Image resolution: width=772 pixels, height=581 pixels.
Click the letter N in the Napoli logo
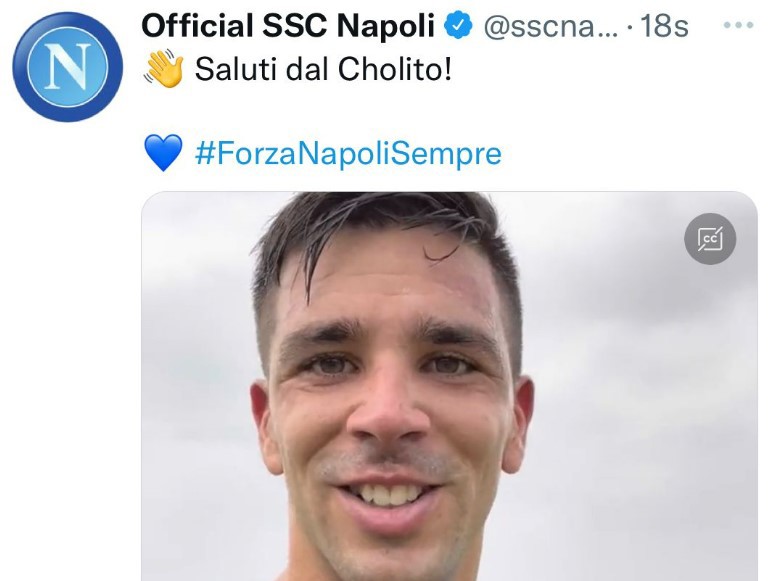tap(67, 67)
